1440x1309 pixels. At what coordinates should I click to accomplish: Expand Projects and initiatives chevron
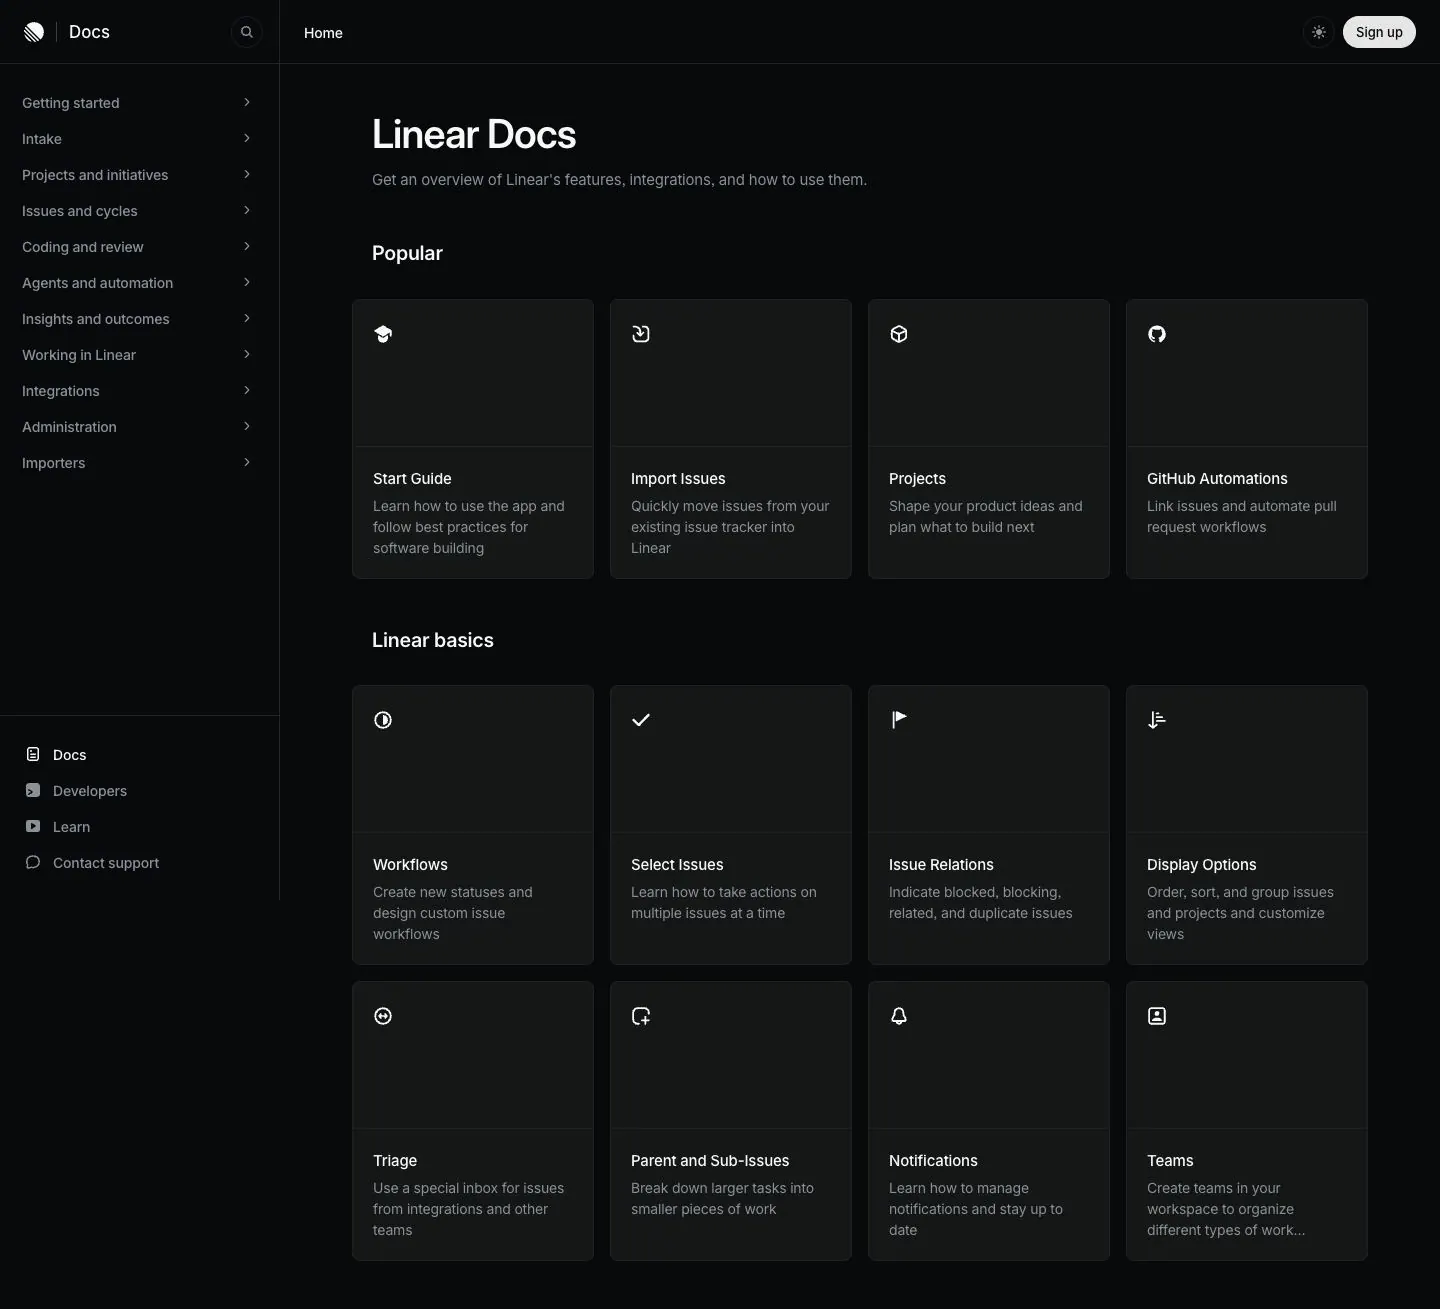tap(247, 174)
